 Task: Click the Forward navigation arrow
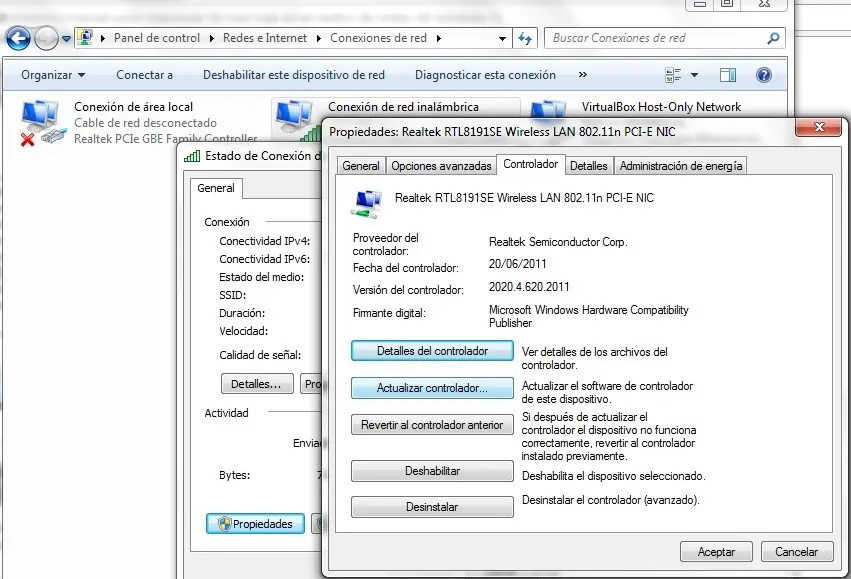click(46, 39)
